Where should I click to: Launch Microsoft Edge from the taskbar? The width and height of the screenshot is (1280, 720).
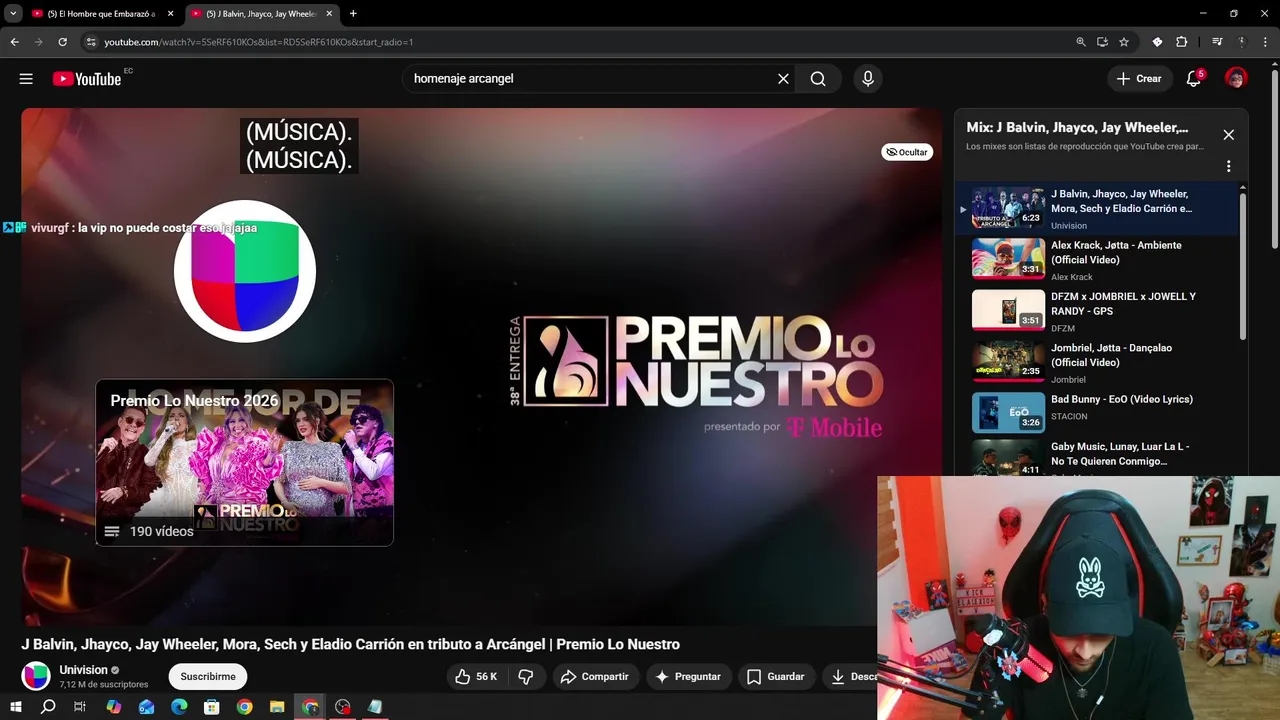(x=179, y=707)
